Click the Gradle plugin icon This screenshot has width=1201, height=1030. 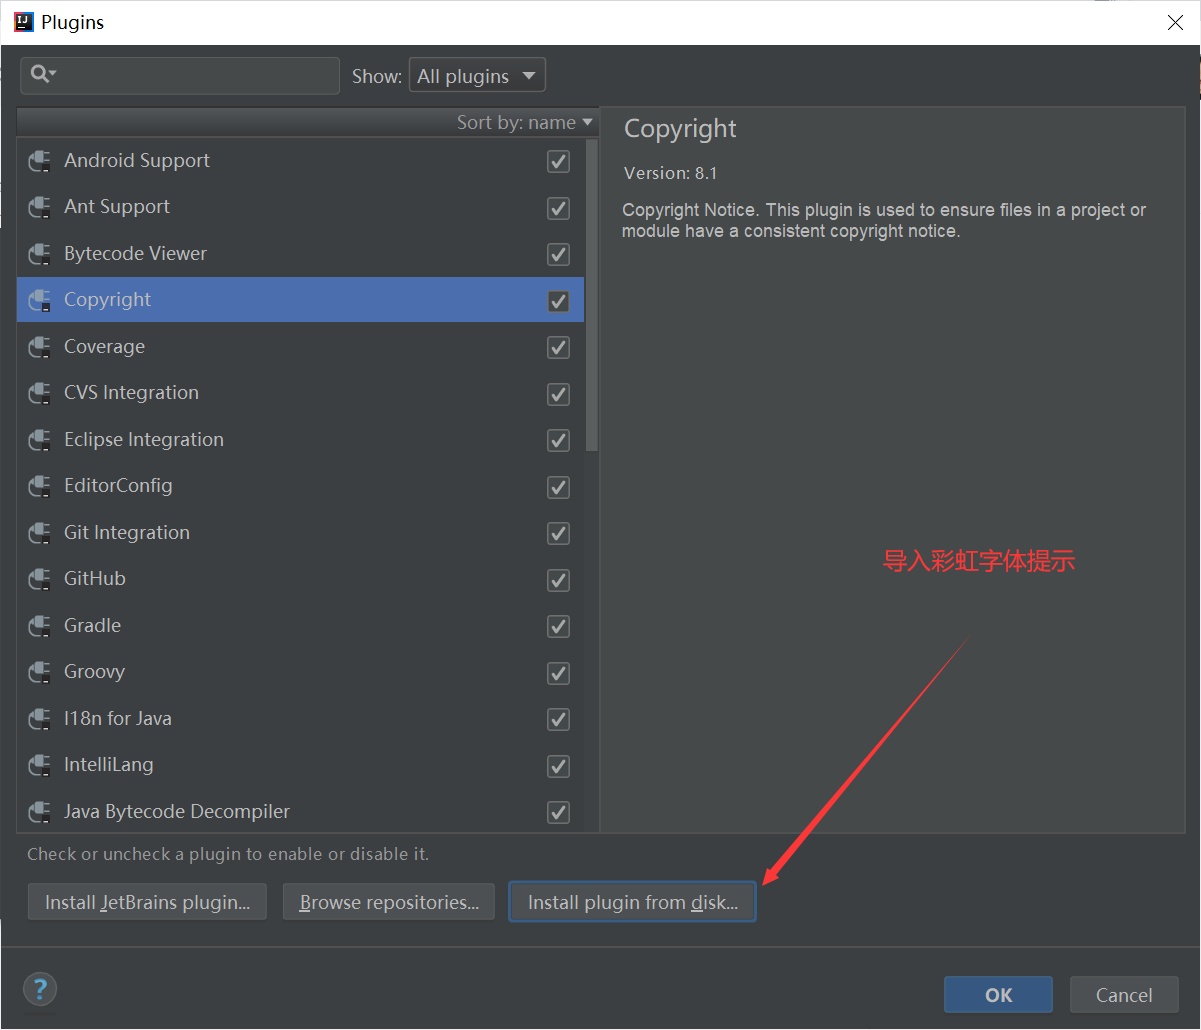click(x=40, y=626)
